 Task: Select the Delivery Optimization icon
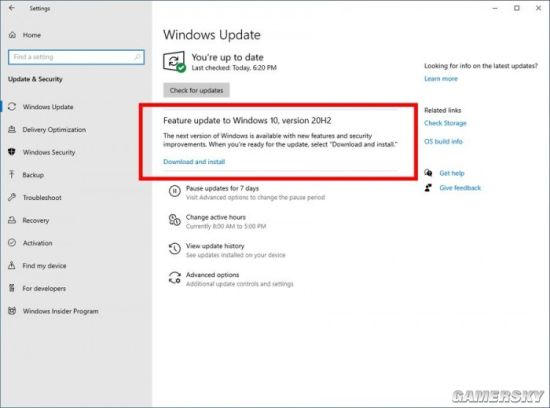click(x=12, y=129)
